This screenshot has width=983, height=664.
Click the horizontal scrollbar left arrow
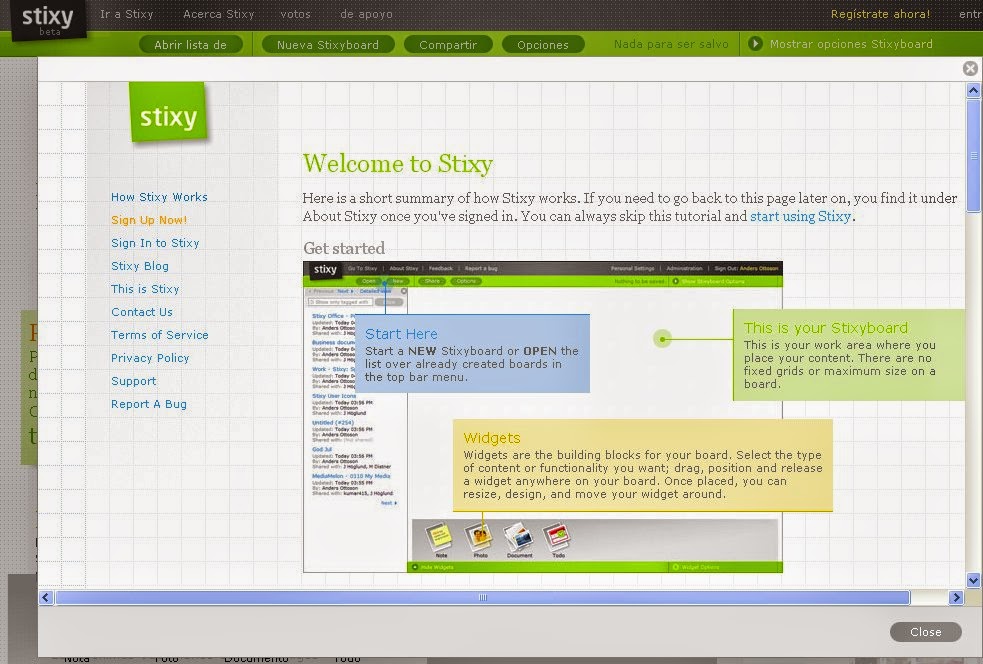[x=46, y=598]
